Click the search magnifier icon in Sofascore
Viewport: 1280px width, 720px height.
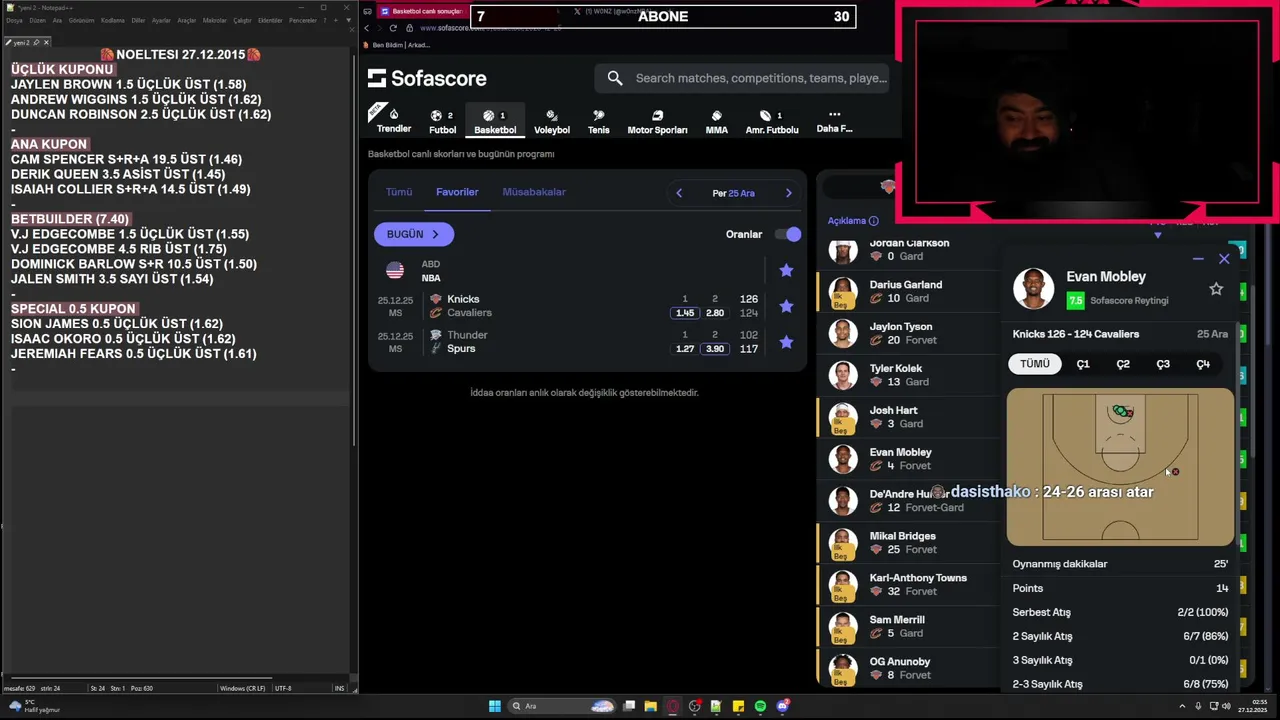coord(615,78)
